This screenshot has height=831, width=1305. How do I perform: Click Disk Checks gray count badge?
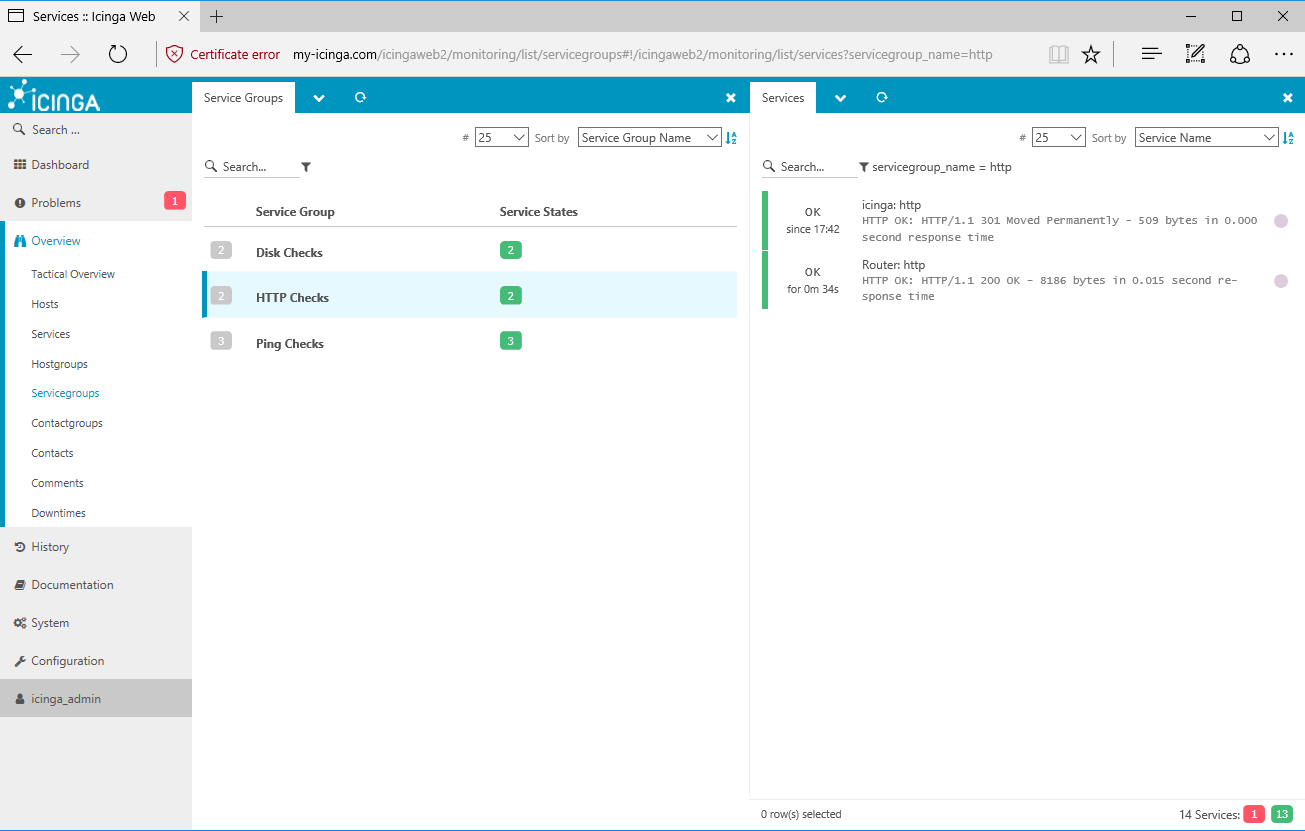tap(221, 250)
